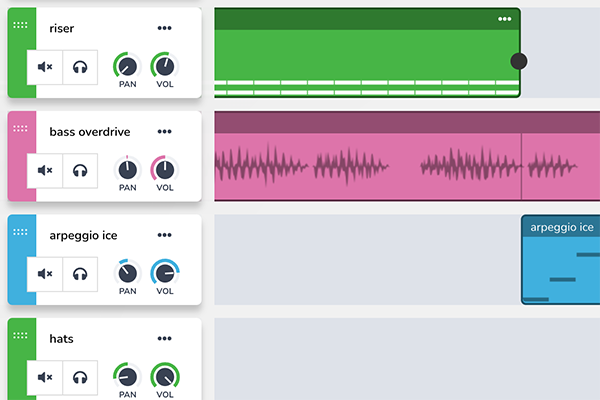The width and height of the screenshot is (600, 400).
Task: Click the arpeggio ice PAN knob
Action: [x=127, y=273]
